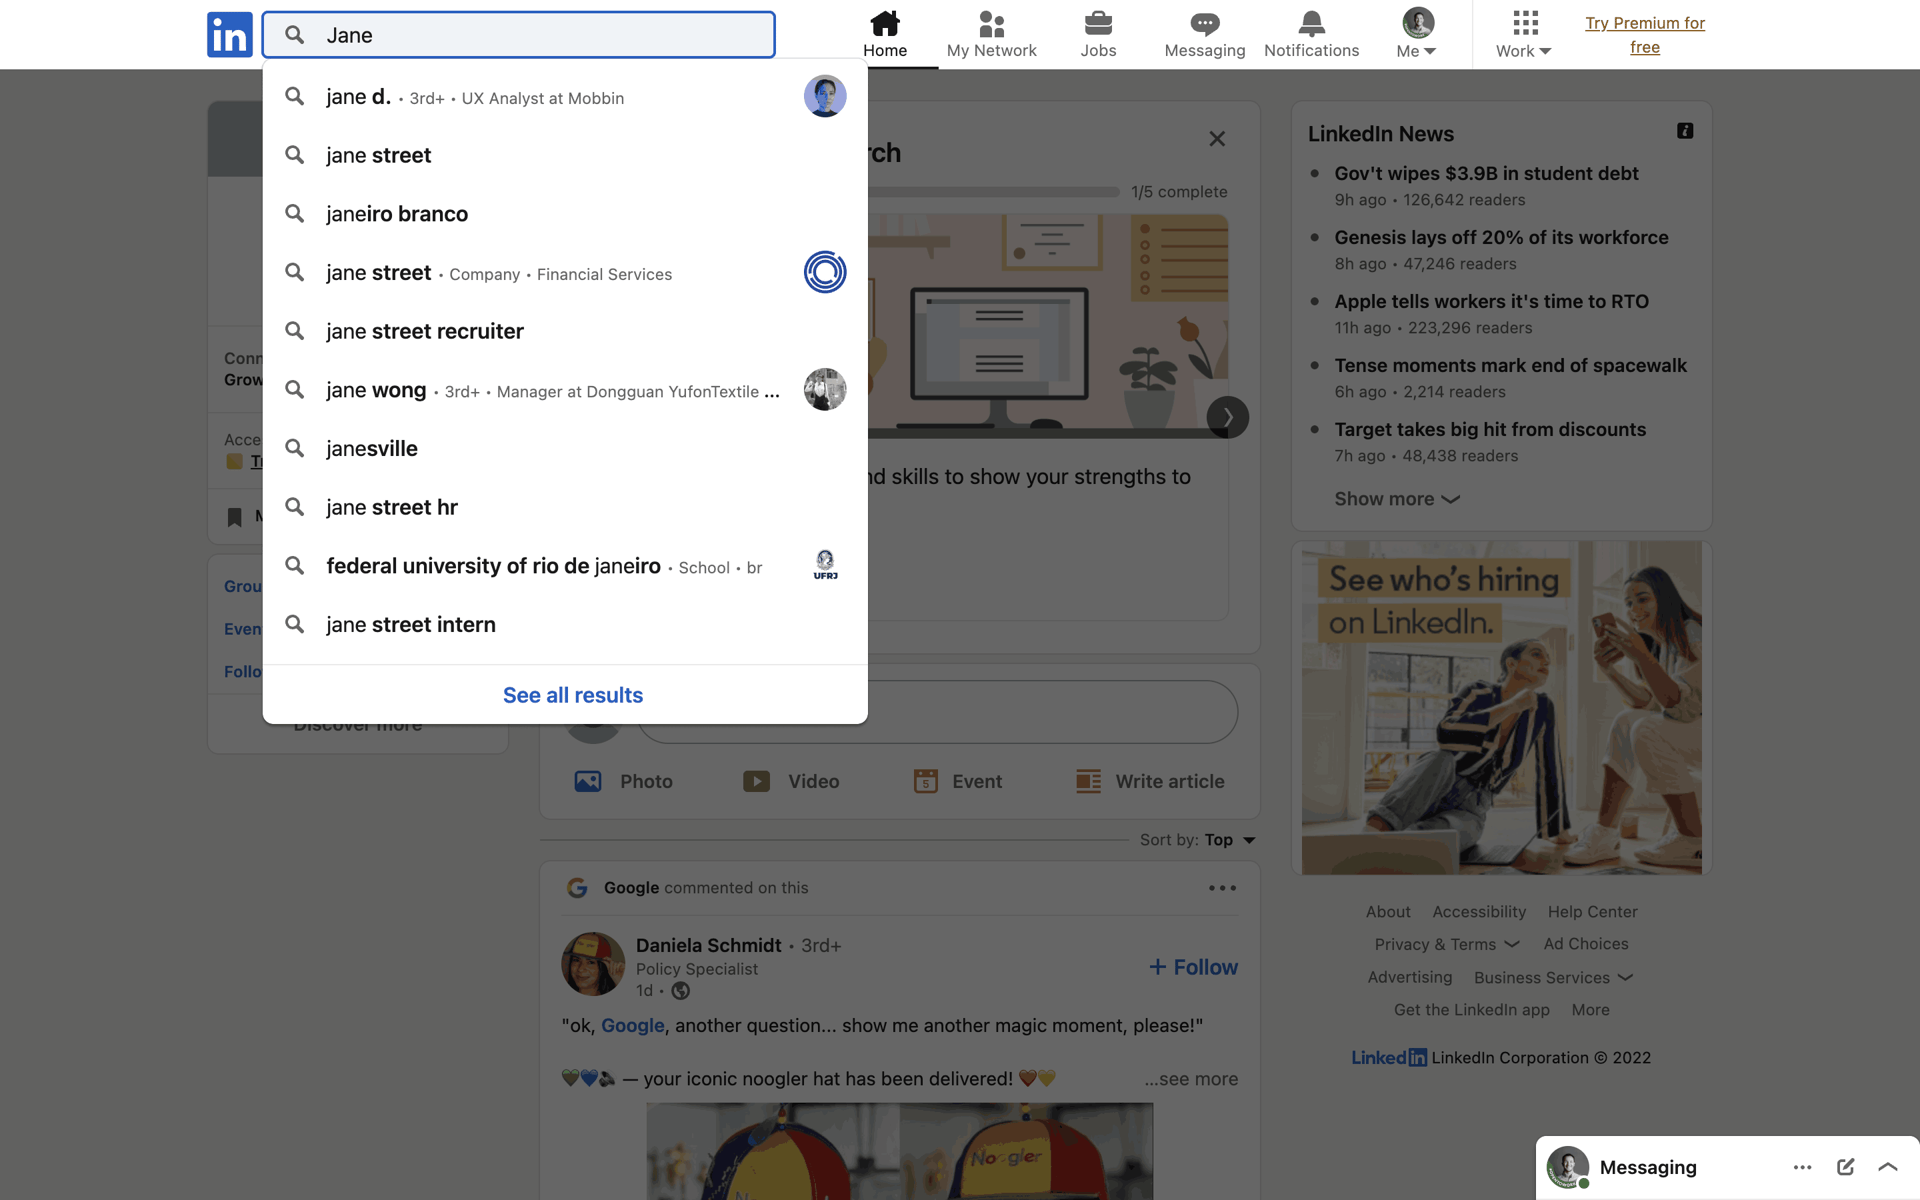Image resolution: width=1920 pixels, height=1200 pixels.
Task: Add a Video to post
Action: click(x=791, y=781)
